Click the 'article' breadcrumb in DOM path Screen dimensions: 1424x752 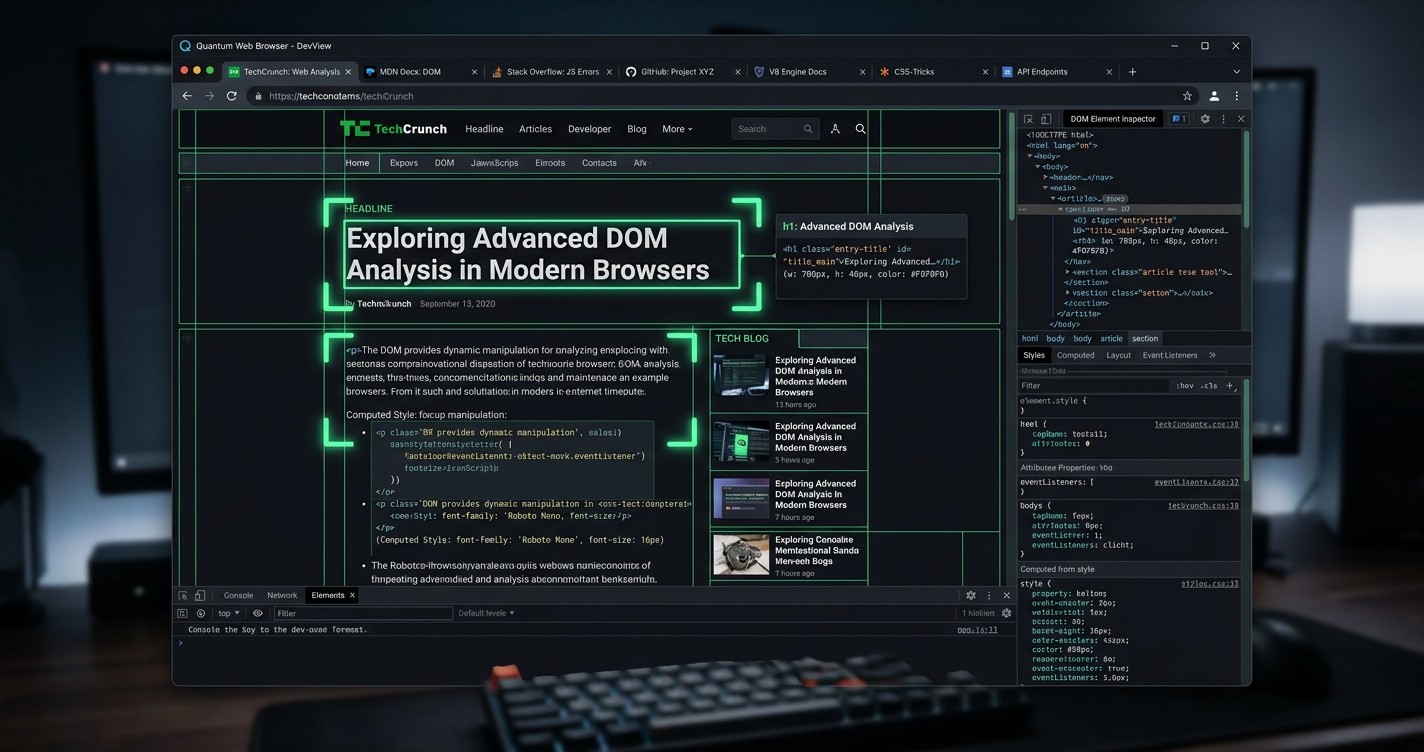[x=1112, y=339]
